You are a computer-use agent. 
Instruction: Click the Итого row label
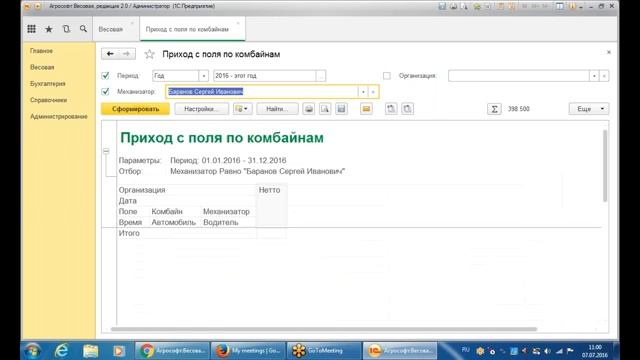(x=129, y=233)
